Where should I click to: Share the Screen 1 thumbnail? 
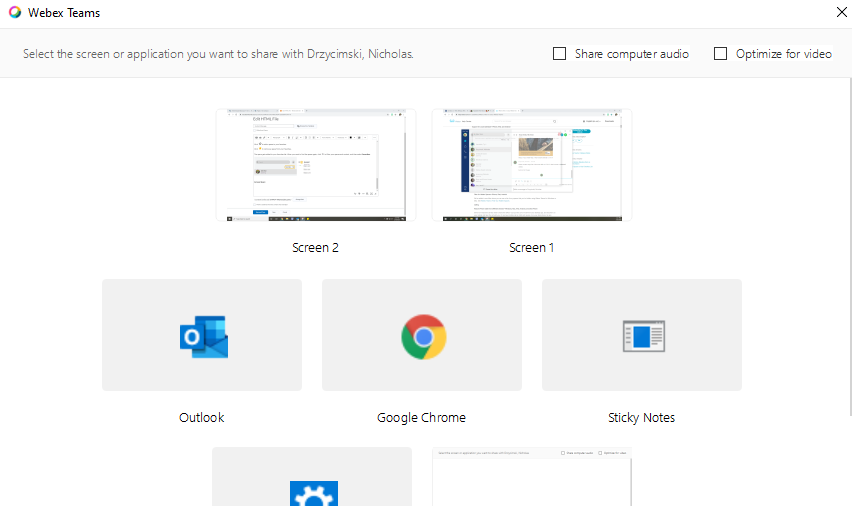pyautogui.click(x=531, y=165)
